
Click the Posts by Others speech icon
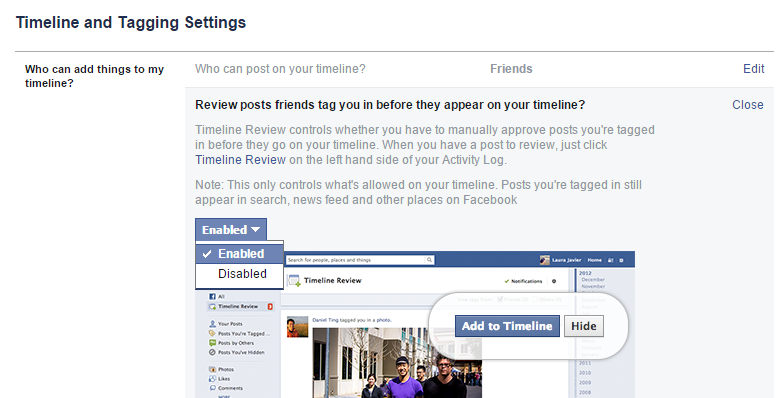[x=212, y=343]
